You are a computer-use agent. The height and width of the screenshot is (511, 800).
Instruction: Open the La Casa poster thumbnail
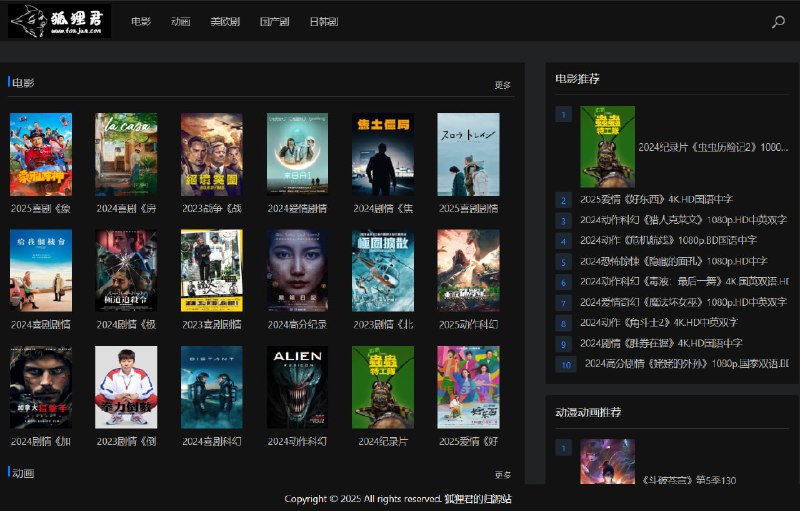pos(126,154)
